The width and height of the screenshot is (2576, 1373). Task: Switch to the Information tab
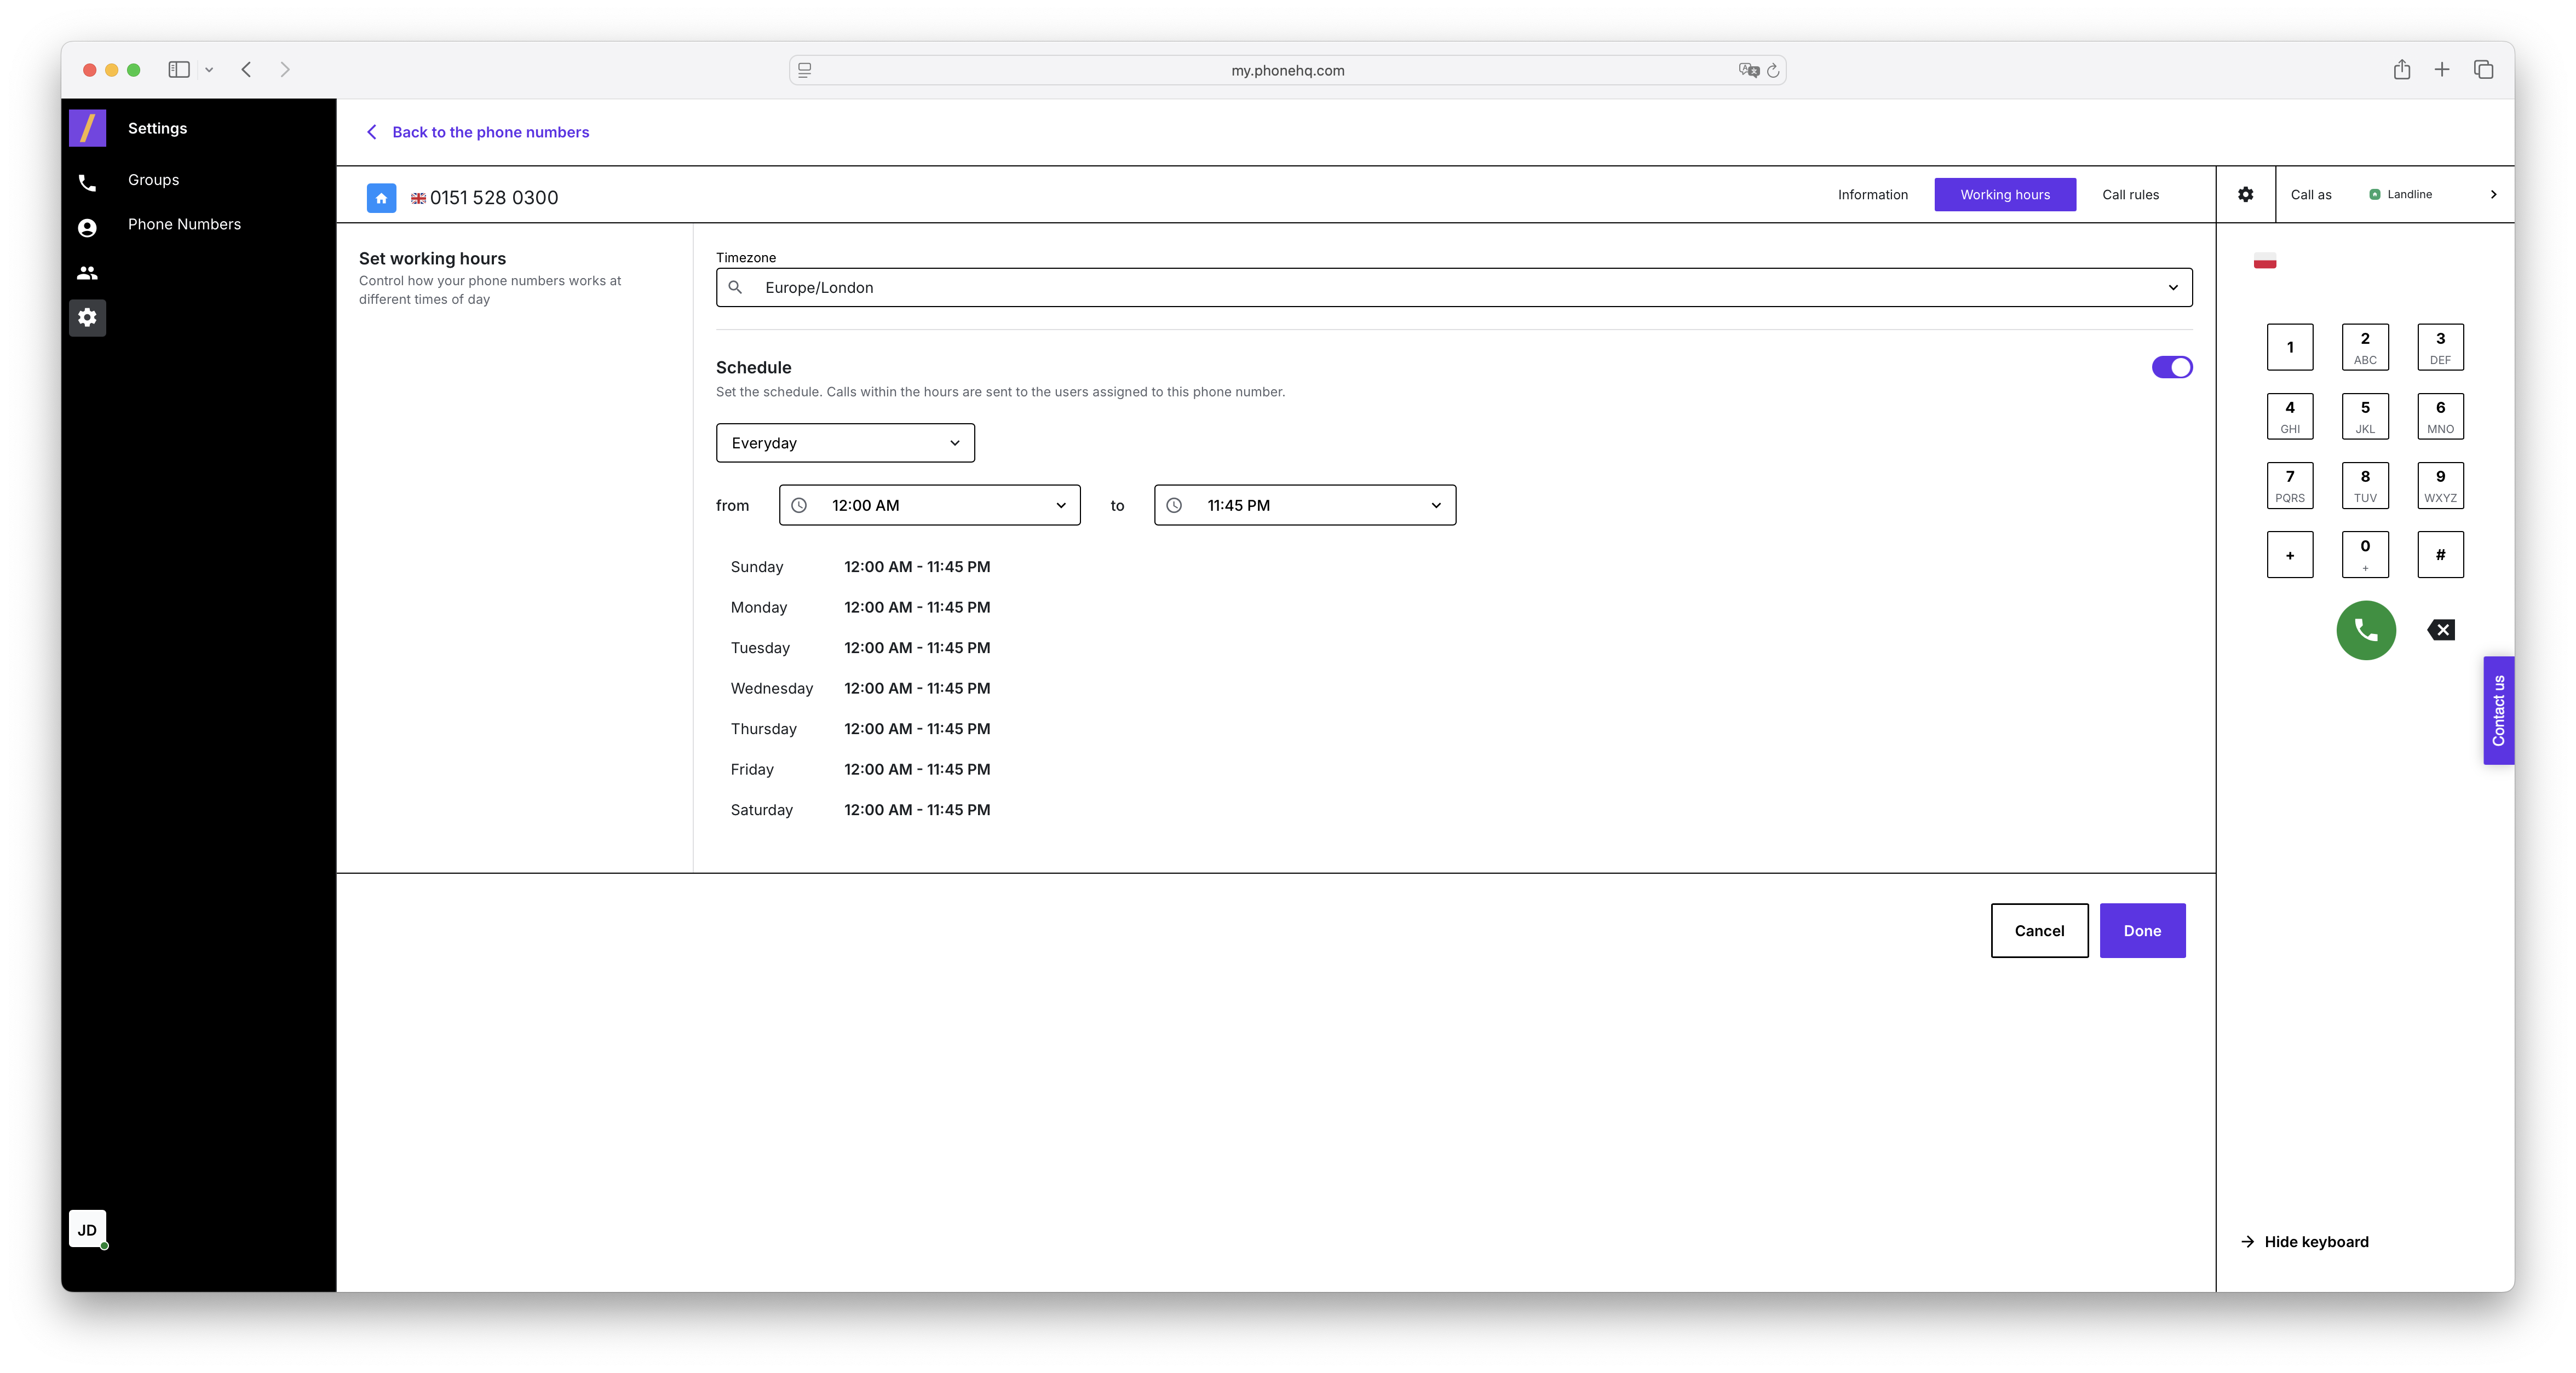1872,195
